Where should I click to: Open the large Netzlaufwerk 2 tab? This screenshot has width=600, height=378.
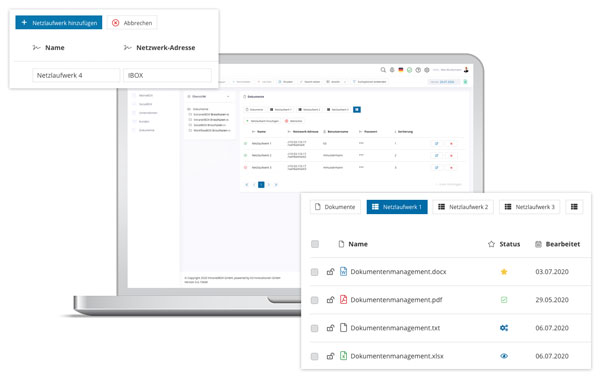463,207
